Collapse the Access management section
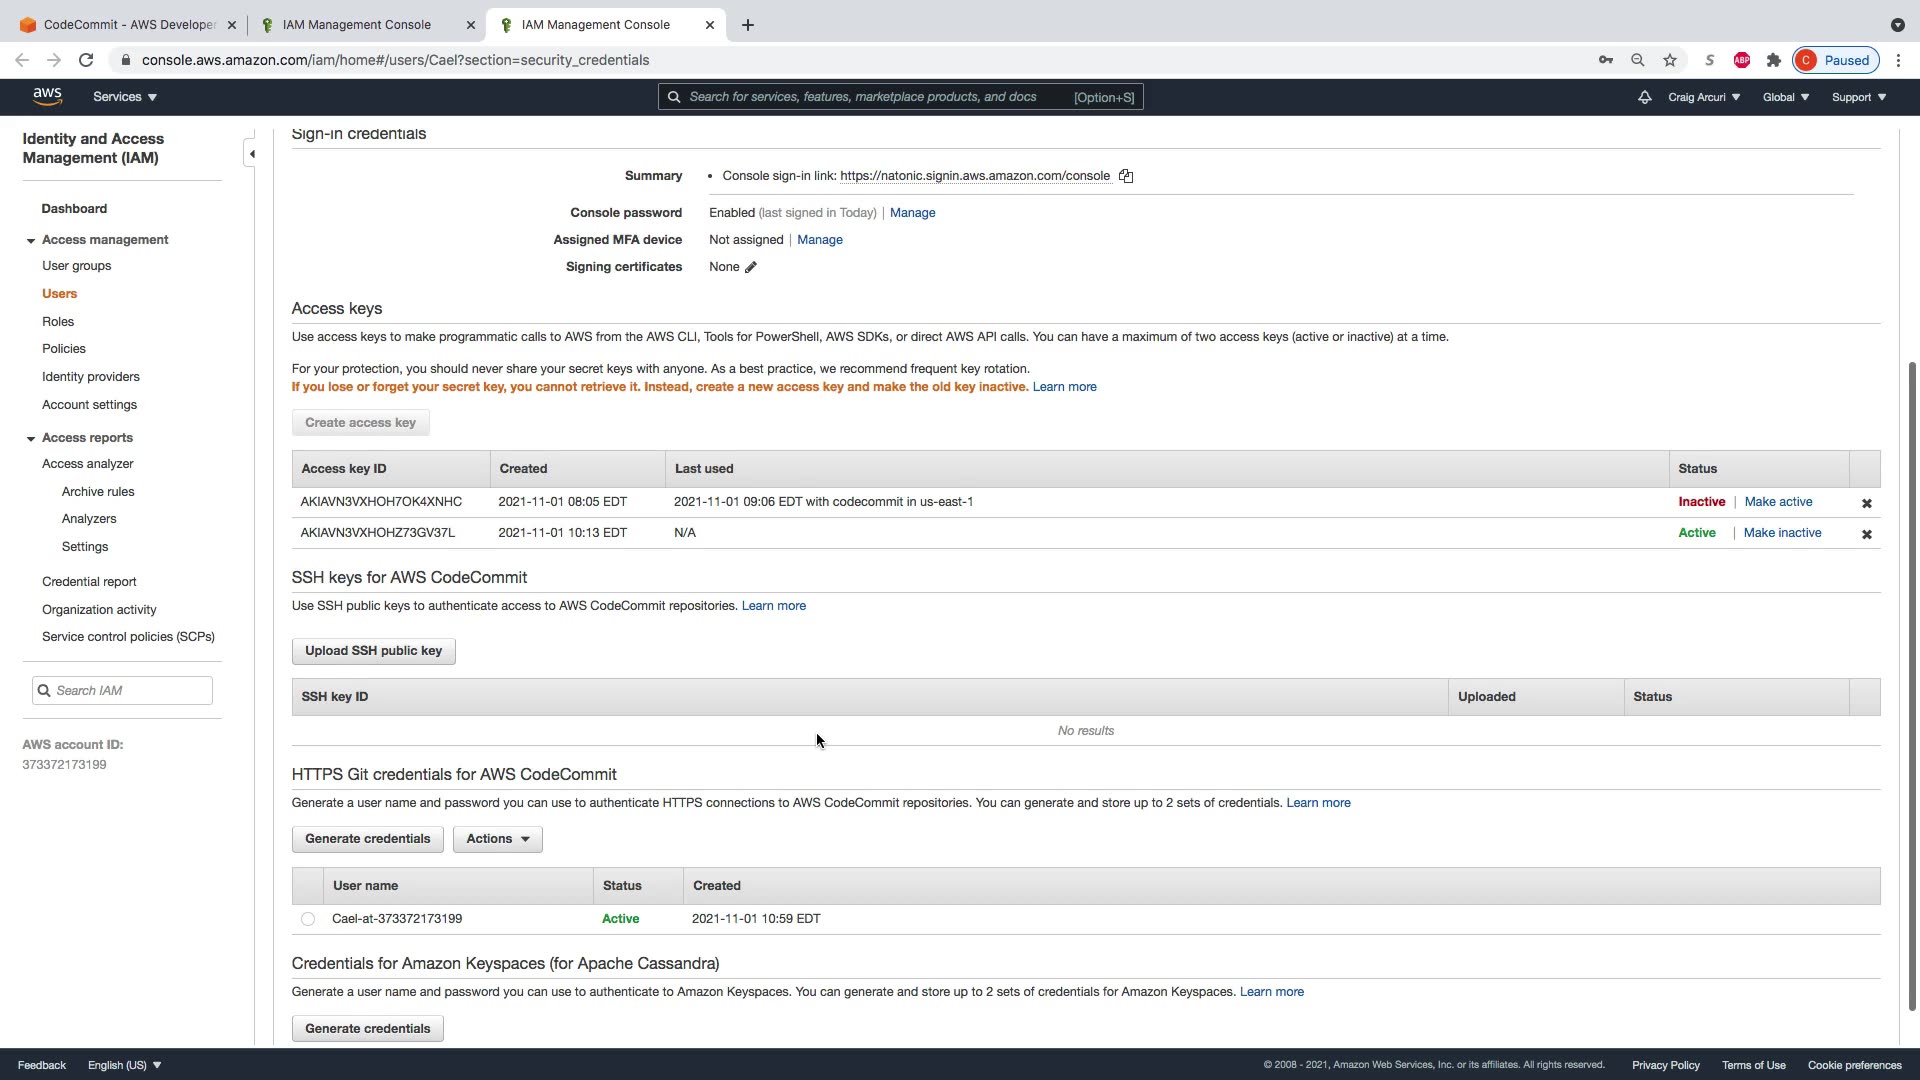Screen dimensions: 1920x1080 click(x=31, y=241)
